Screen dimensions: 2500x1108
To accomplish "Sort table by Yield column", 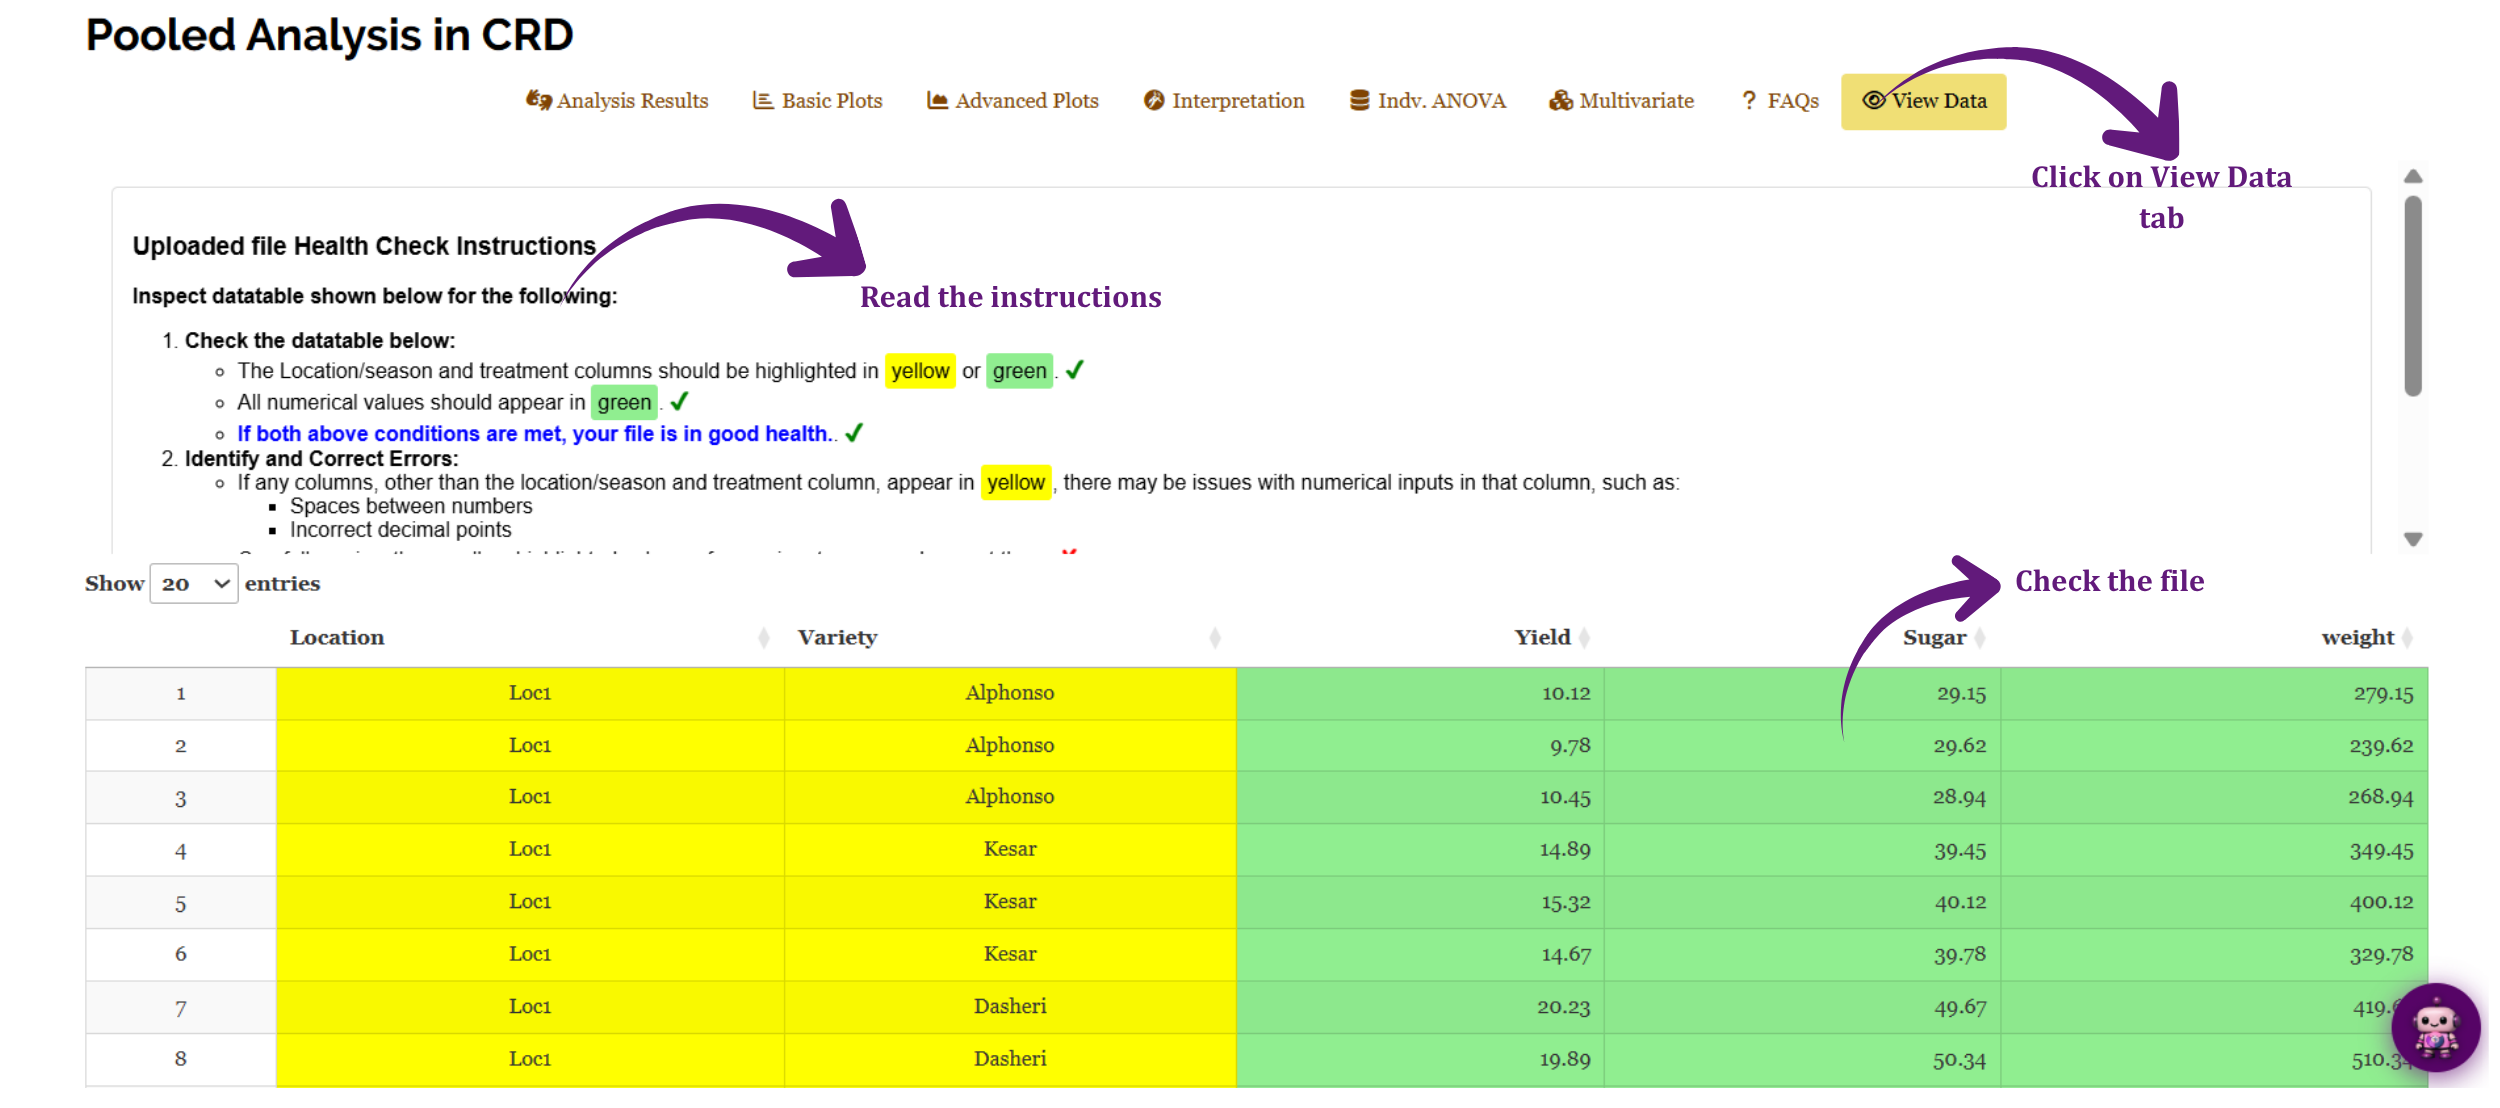I will pos(1420,638).
